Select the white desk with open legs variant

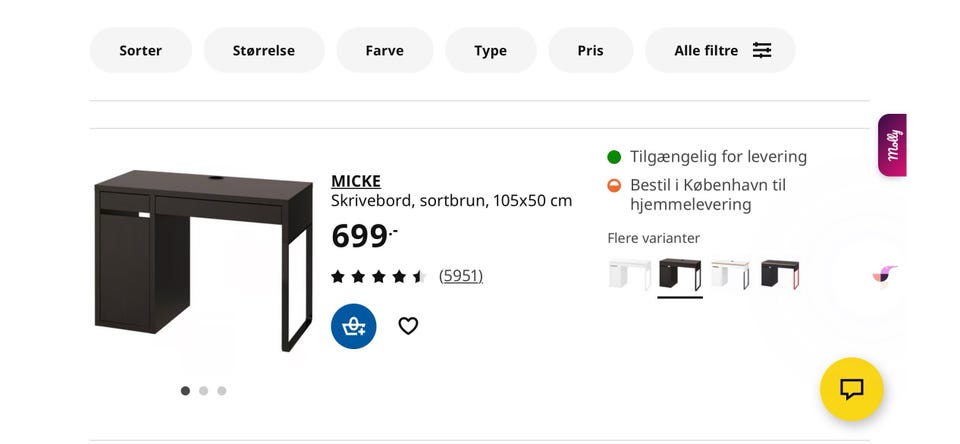click(x=730, y=274)
